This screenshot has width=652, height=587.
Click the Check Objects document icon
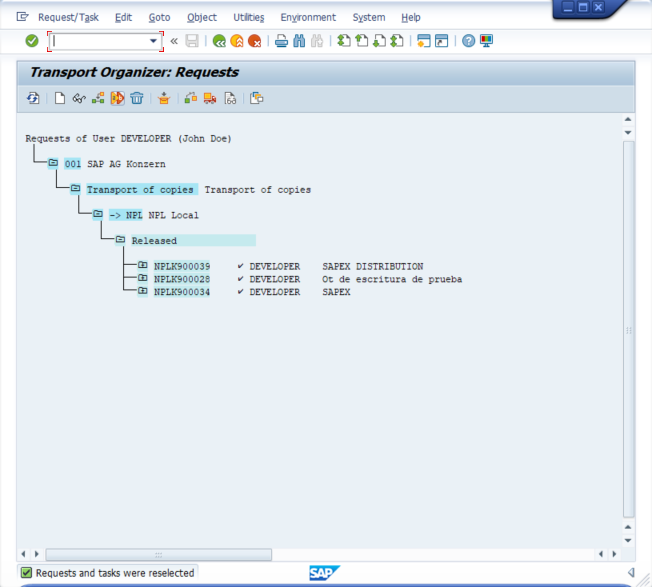[x=230, y=99]
